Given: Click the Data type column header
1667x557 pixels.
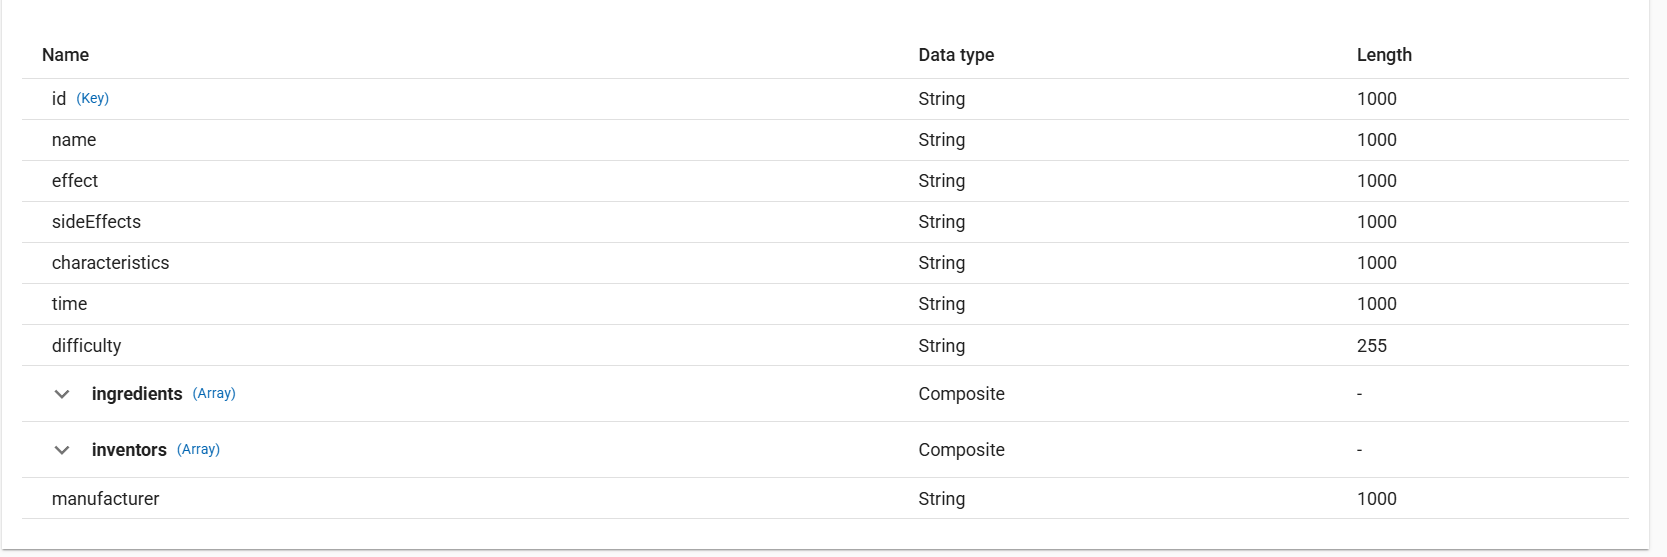Looking at the screenshot, I should tap(956, 55).
